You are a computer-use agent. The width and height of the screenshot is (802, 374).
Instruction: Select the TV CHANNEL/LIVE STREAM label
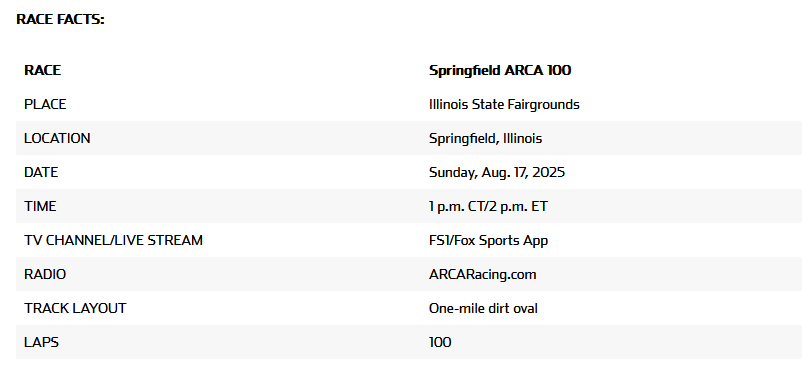[113, 240]
